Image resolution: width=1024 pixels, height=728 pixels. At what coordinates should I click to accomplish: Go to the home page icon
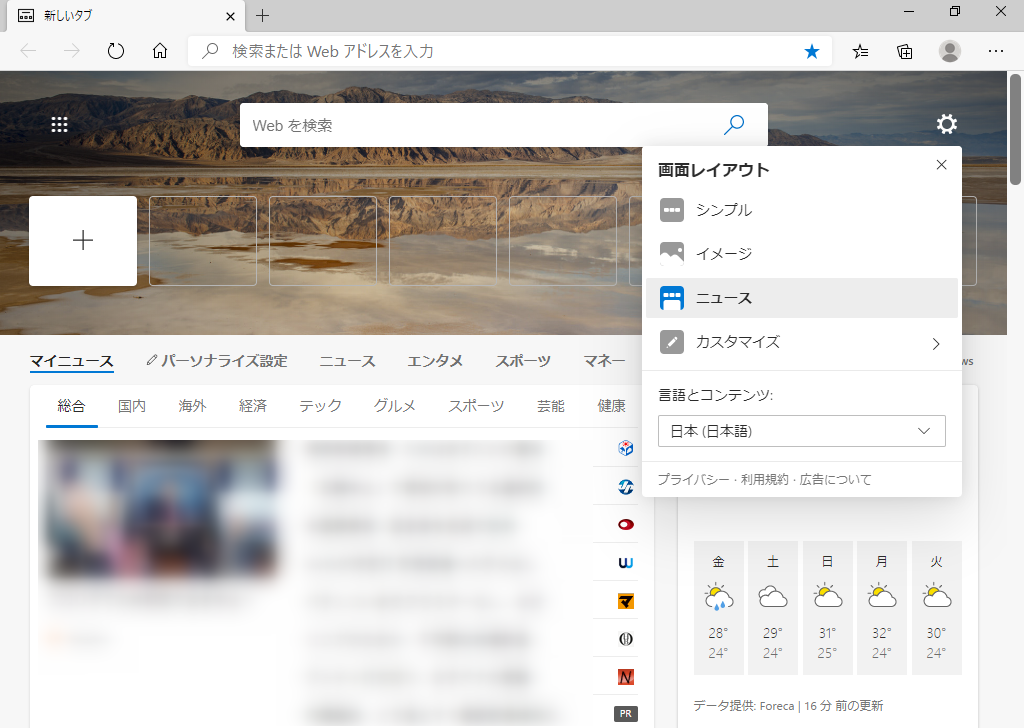click(160, 51)
